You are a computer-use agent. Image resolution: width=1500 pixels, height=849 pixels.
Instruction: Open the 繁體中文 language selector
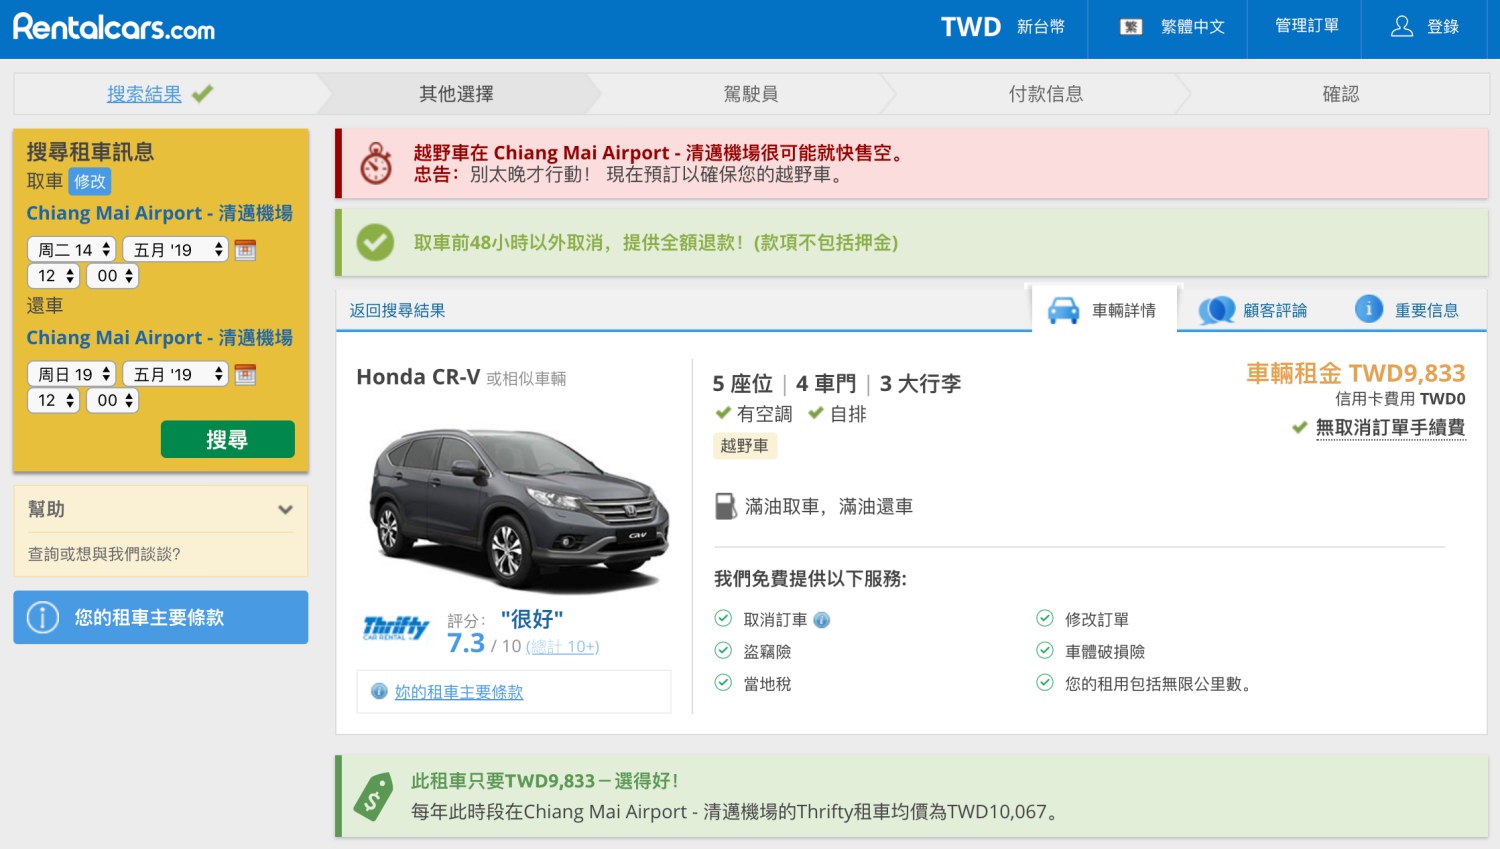coord(1171,27)
